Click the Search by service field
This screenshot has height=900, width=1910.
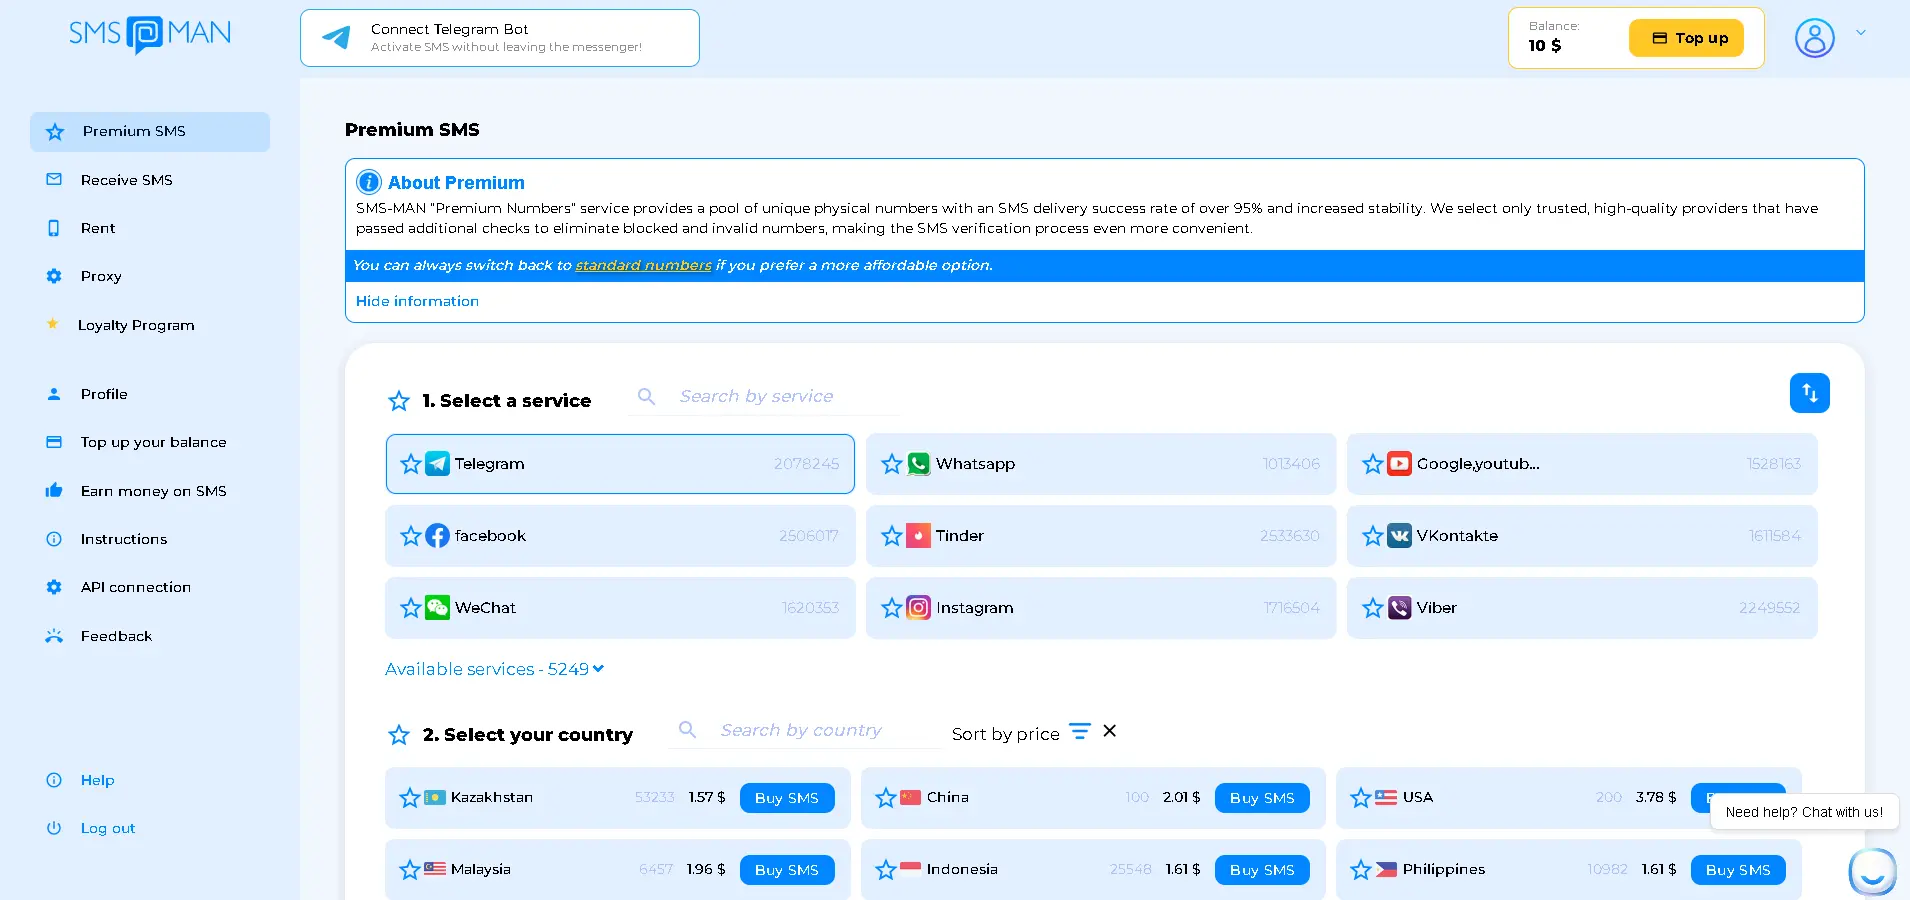click(765, 396)
